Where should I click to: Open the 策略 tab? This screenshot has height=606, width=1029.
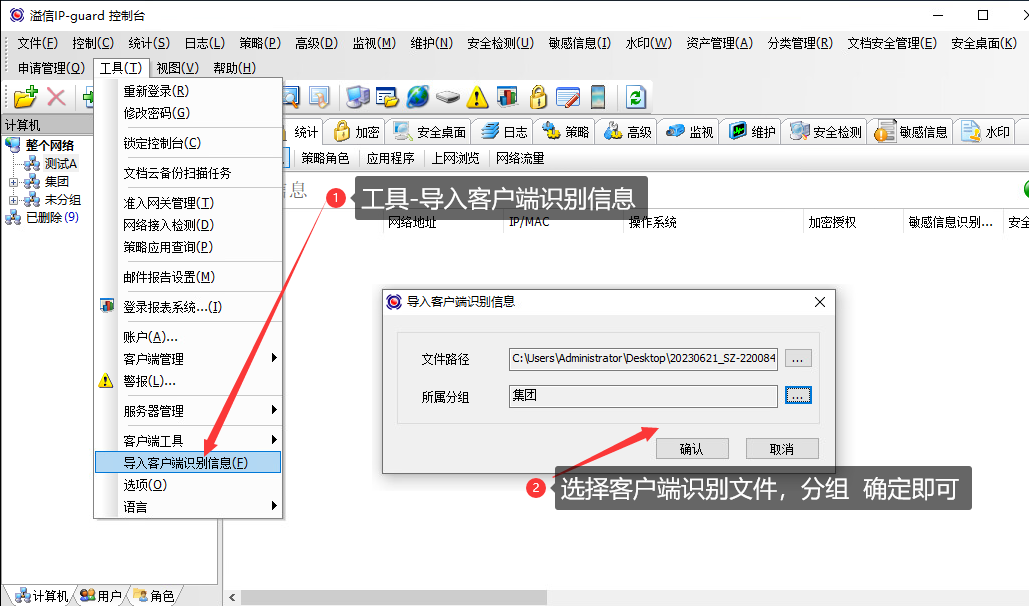pyautogui.click(x=564, y=132)
